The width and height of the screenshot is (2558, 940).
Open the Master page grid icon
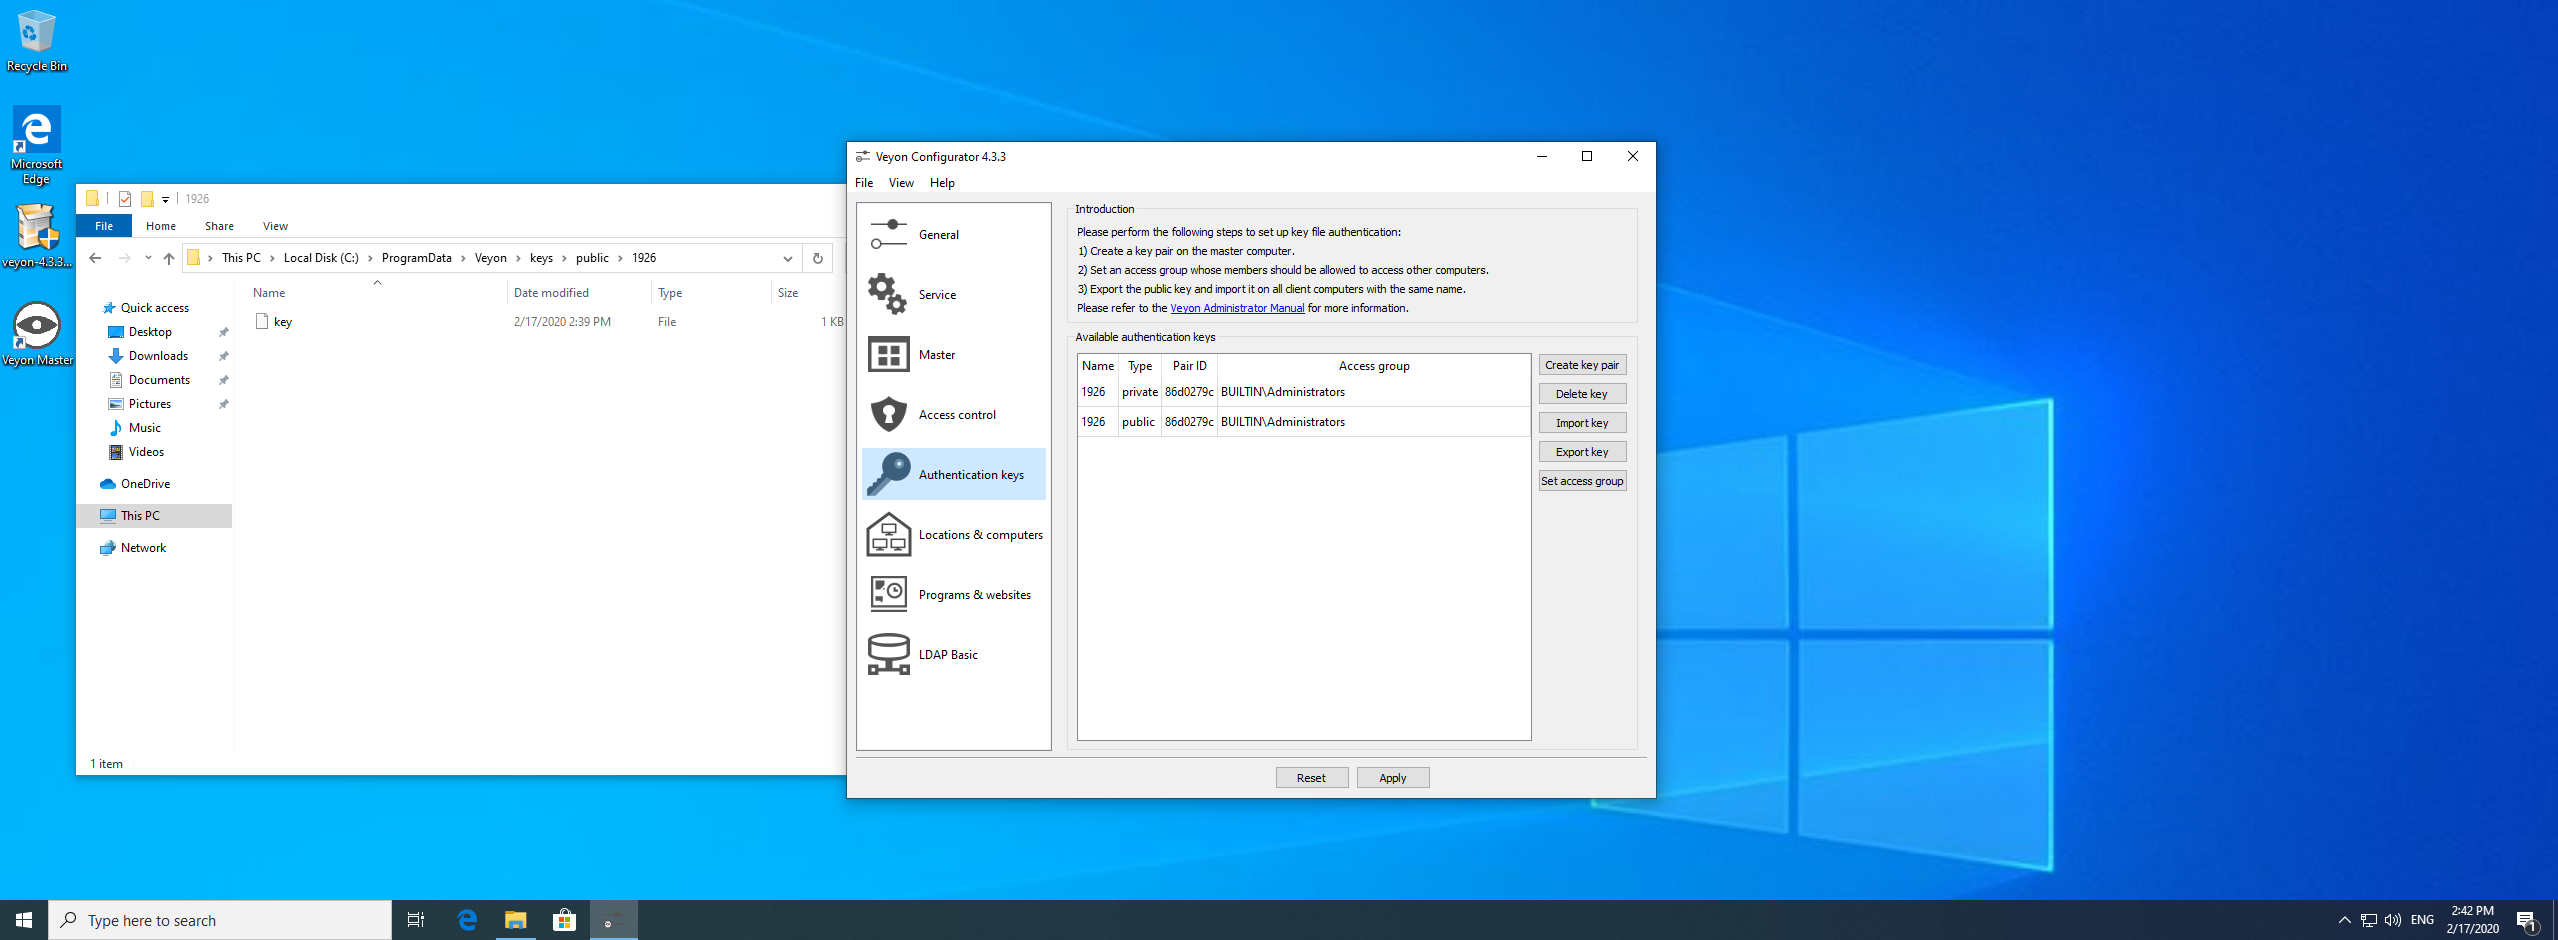click(888, 354)
